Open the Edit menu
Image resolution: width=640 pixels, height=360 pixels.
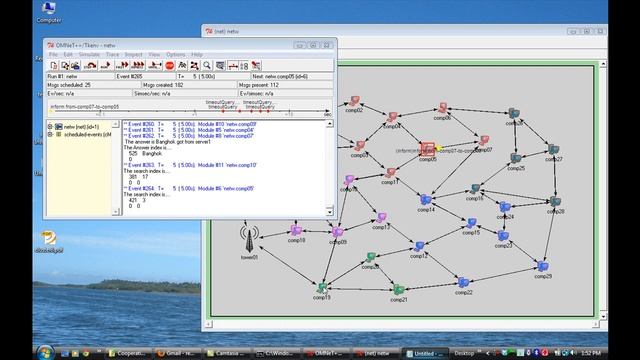68,54
